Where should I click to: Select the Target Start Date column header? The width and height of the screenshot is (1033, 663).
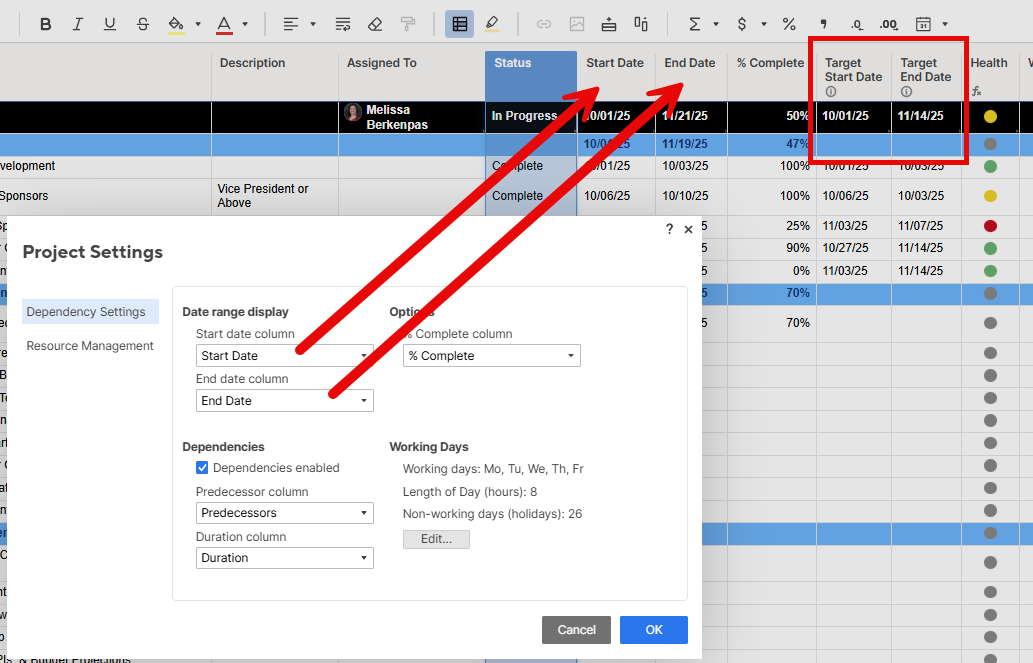pos(853,76)
